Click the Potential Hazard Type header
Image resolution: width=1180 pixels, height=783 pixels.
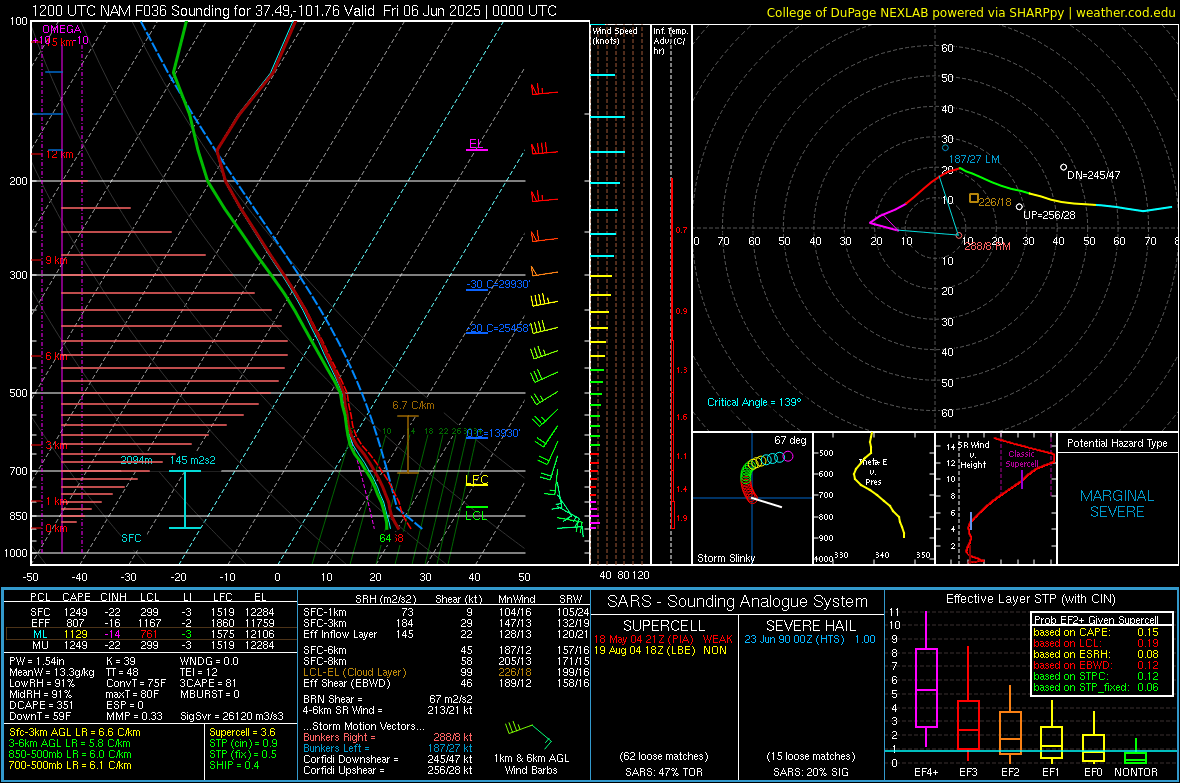(1117, 443)
